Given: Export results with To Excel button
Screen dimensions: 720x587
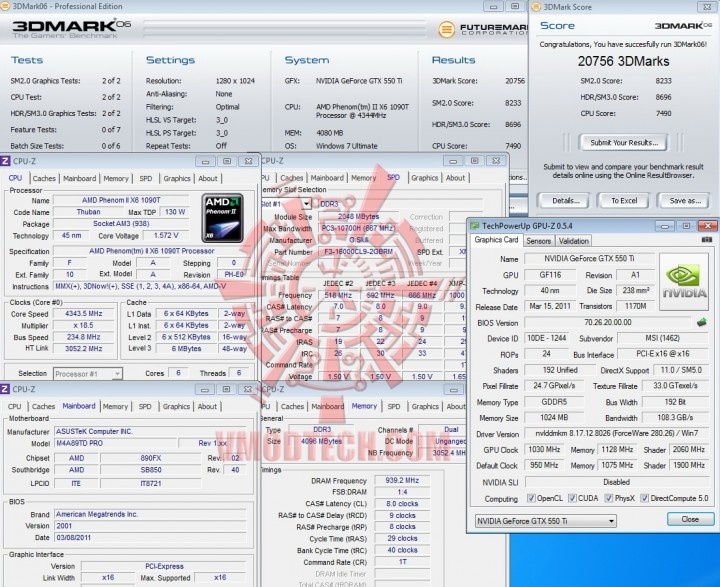Looking at the screenshot, I should click(x=624, y=200).
